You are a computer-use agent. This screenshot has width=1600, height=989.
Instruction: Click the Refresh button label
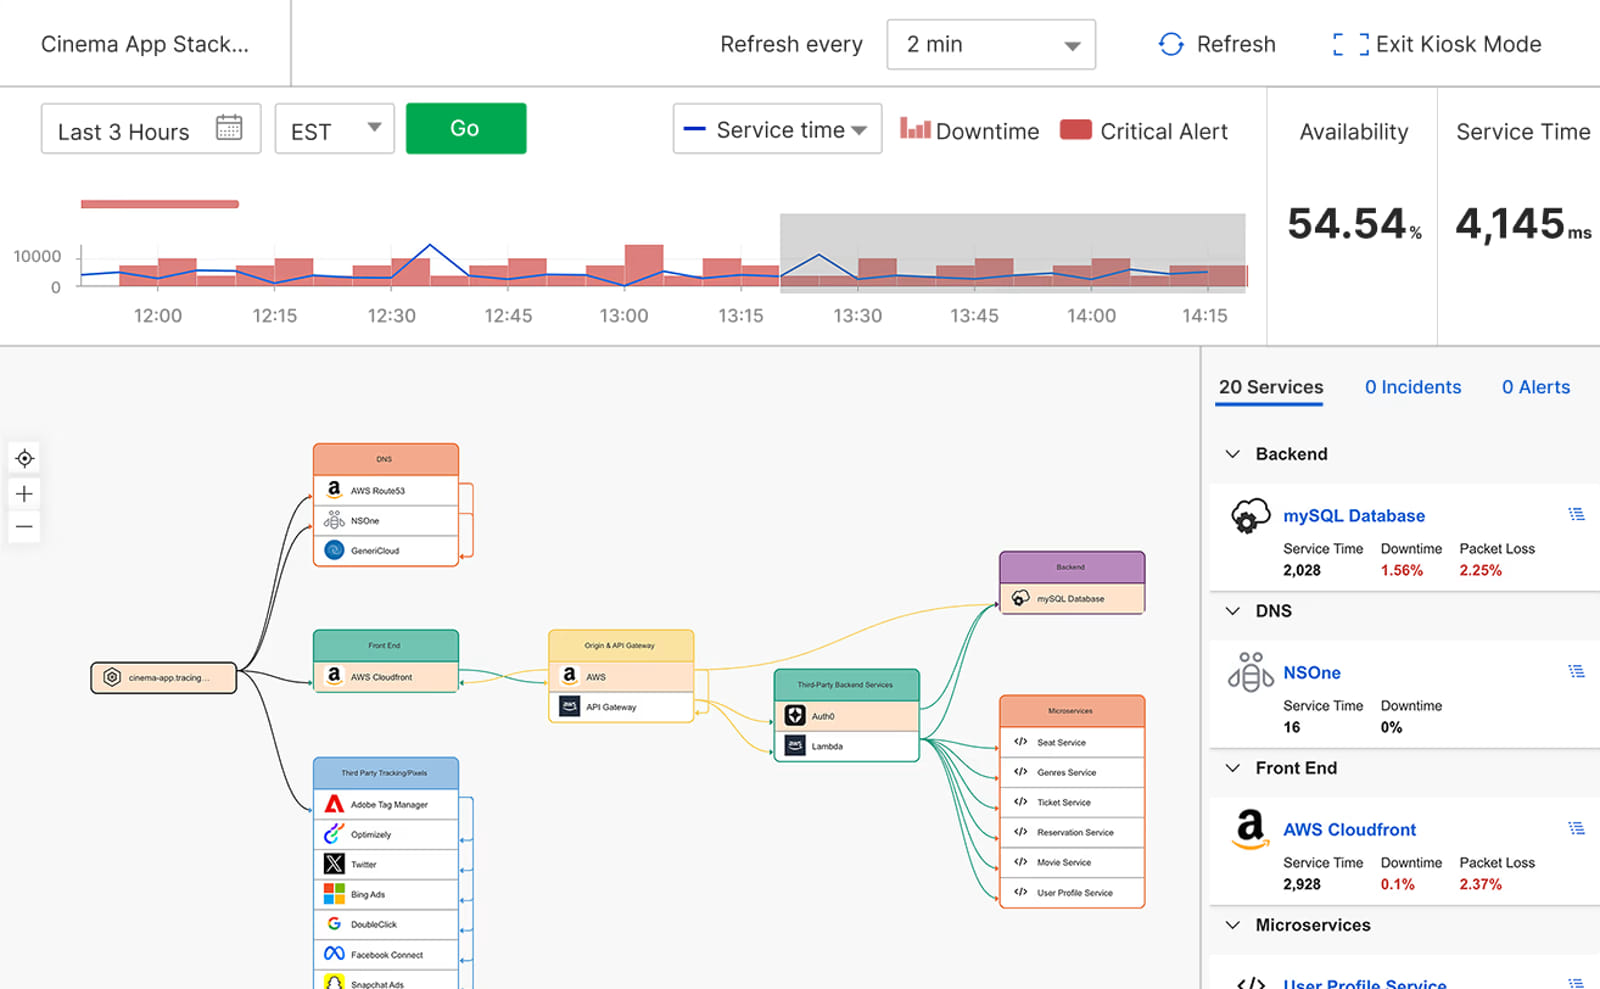[1236, 44]
